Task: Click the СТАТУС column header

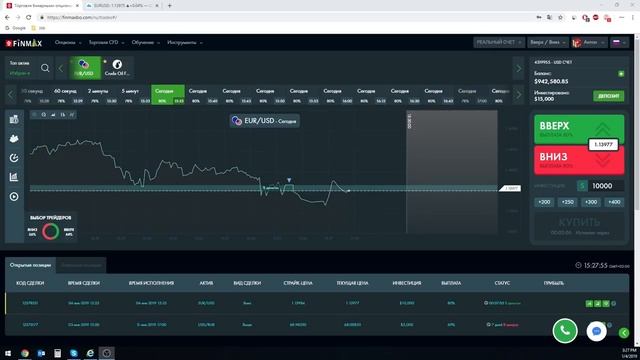Action: [502, 283]
